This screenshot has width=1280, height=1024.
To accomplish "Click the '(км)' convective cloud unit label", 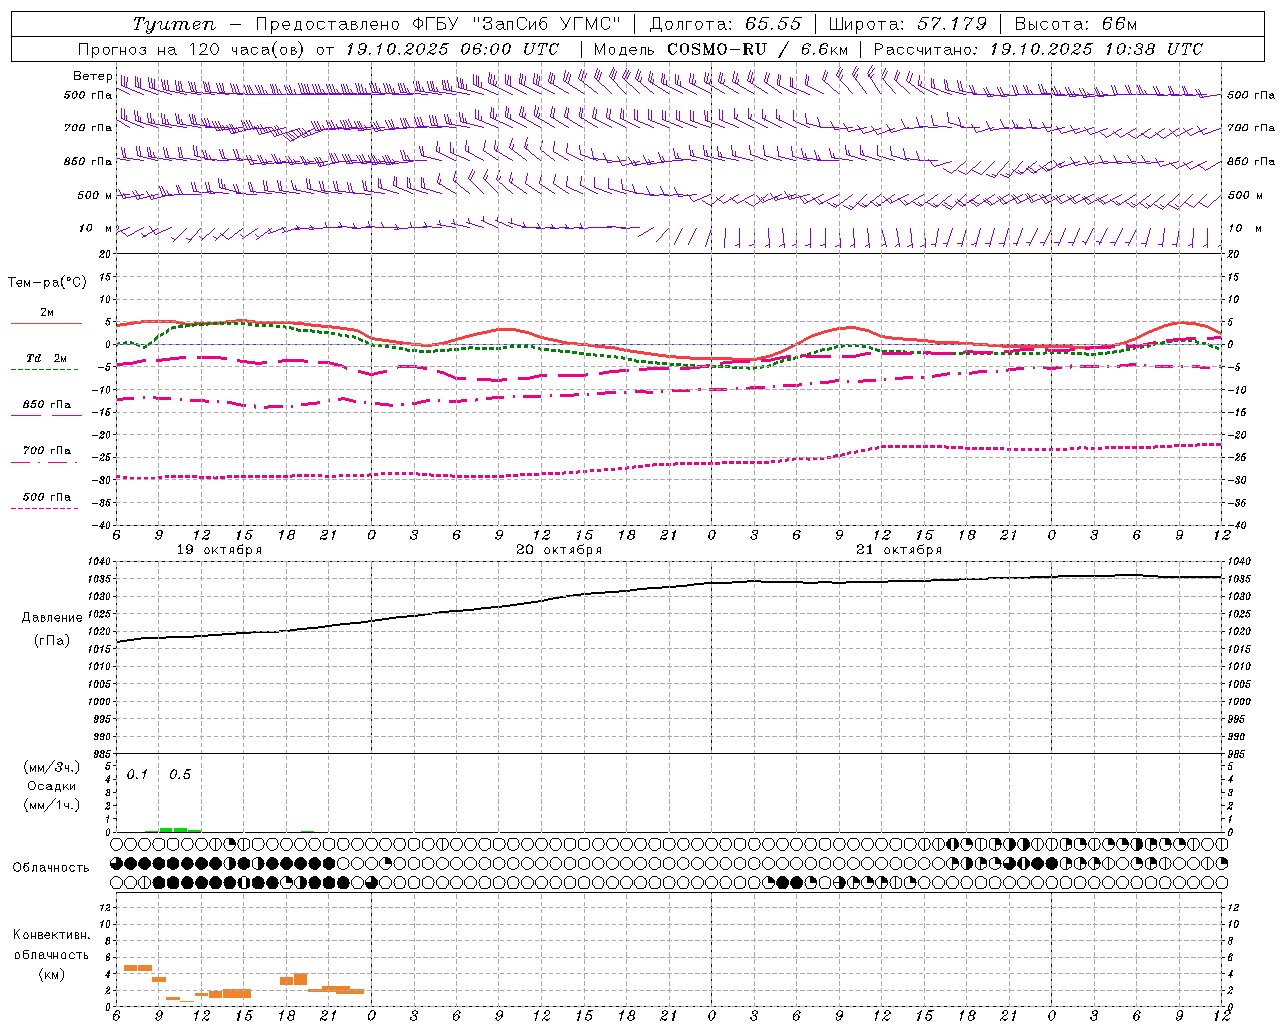I will 52,974.
